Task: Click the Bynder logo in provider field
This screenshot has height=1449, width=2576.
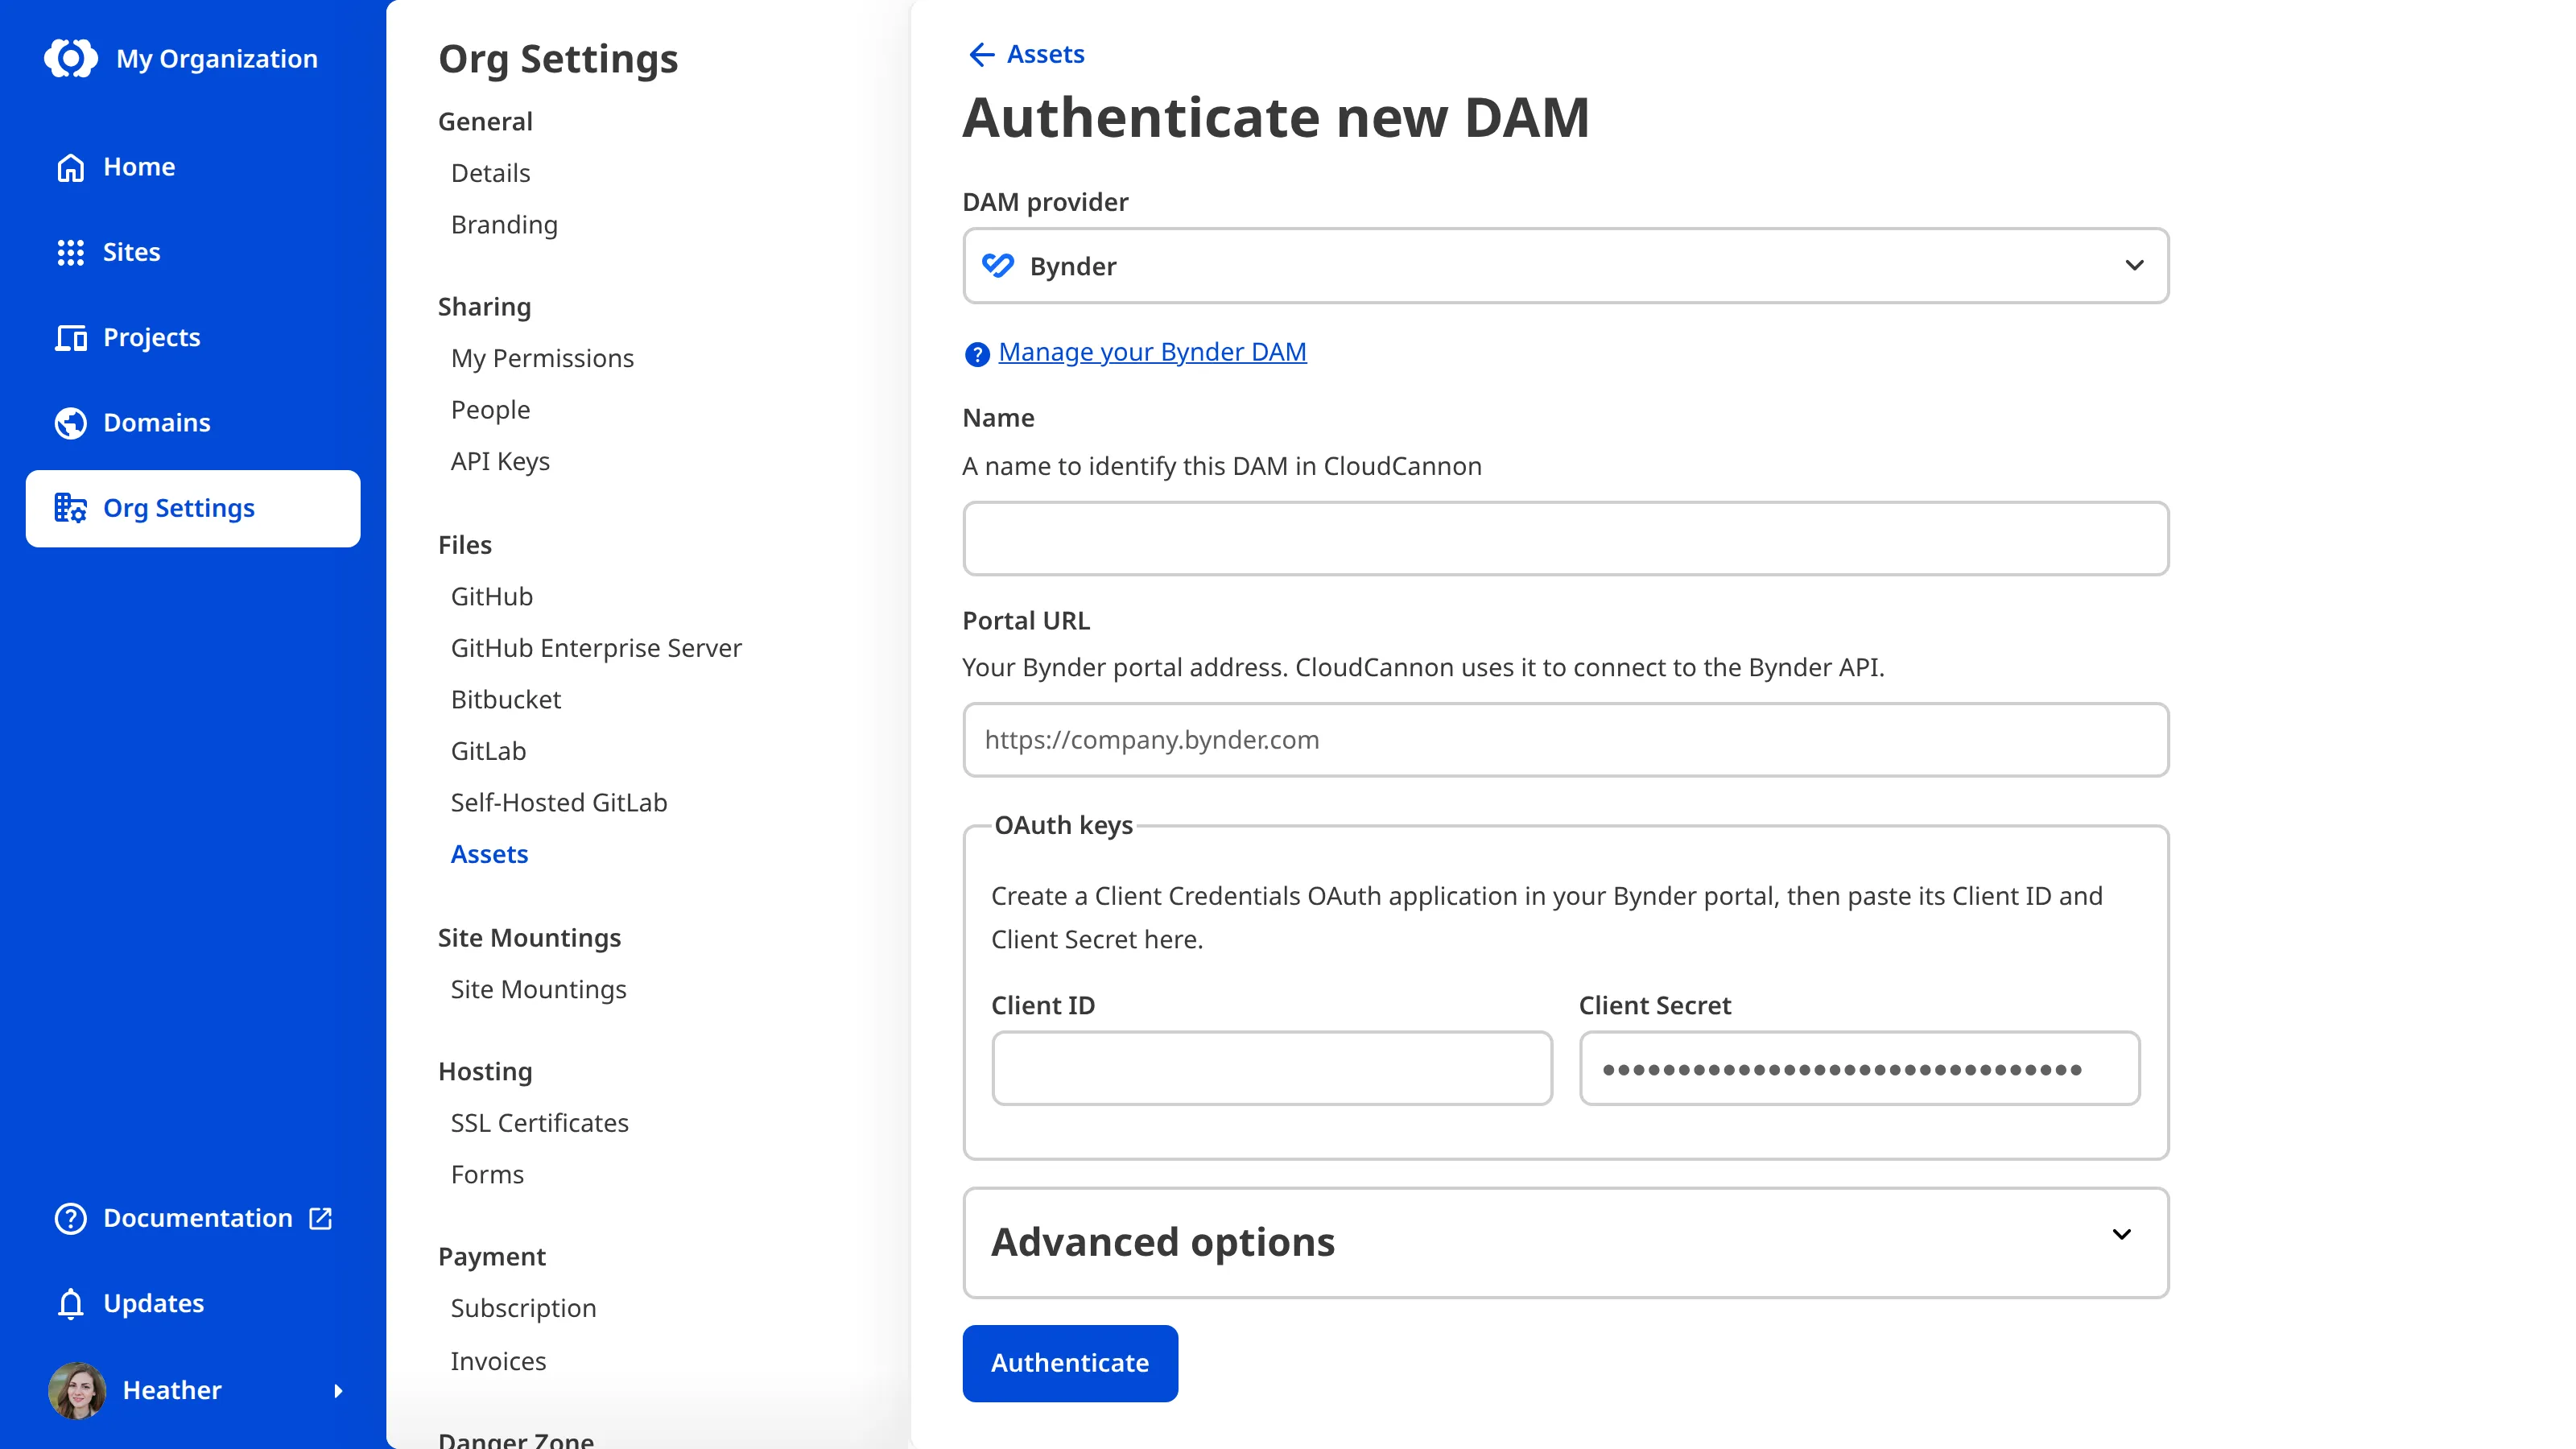Action: pyautogui.click(x=997, y=265)
